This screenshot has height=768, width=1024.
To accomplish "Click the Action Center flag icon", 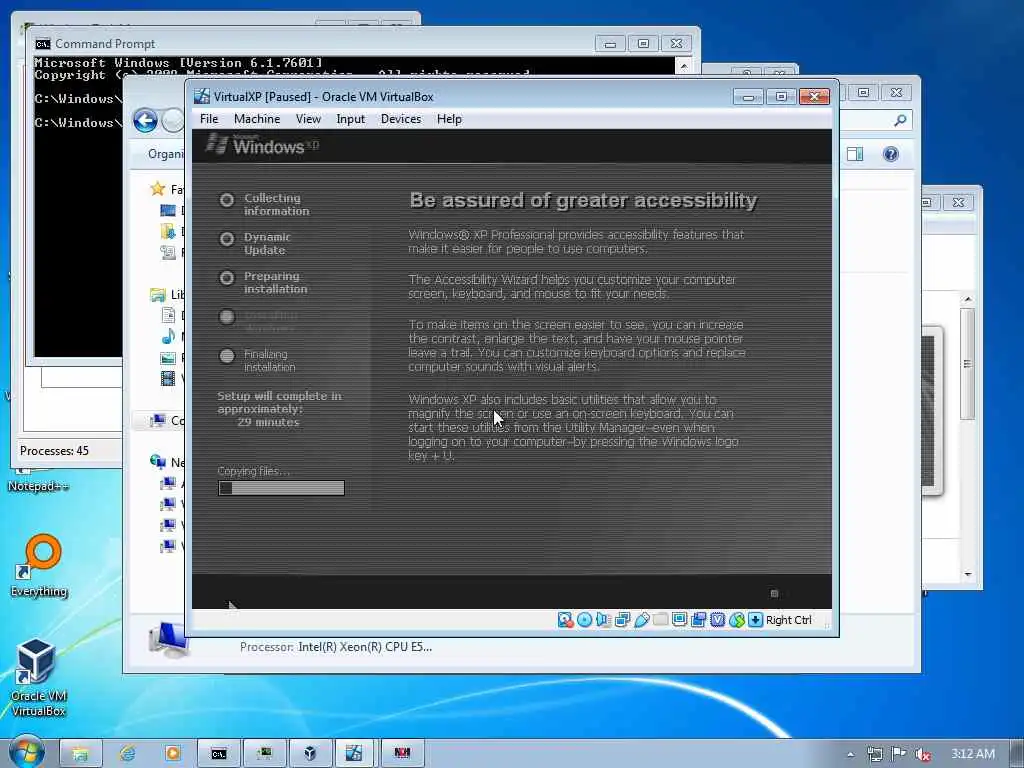I will pyautogui.click(x=899, y=754).
